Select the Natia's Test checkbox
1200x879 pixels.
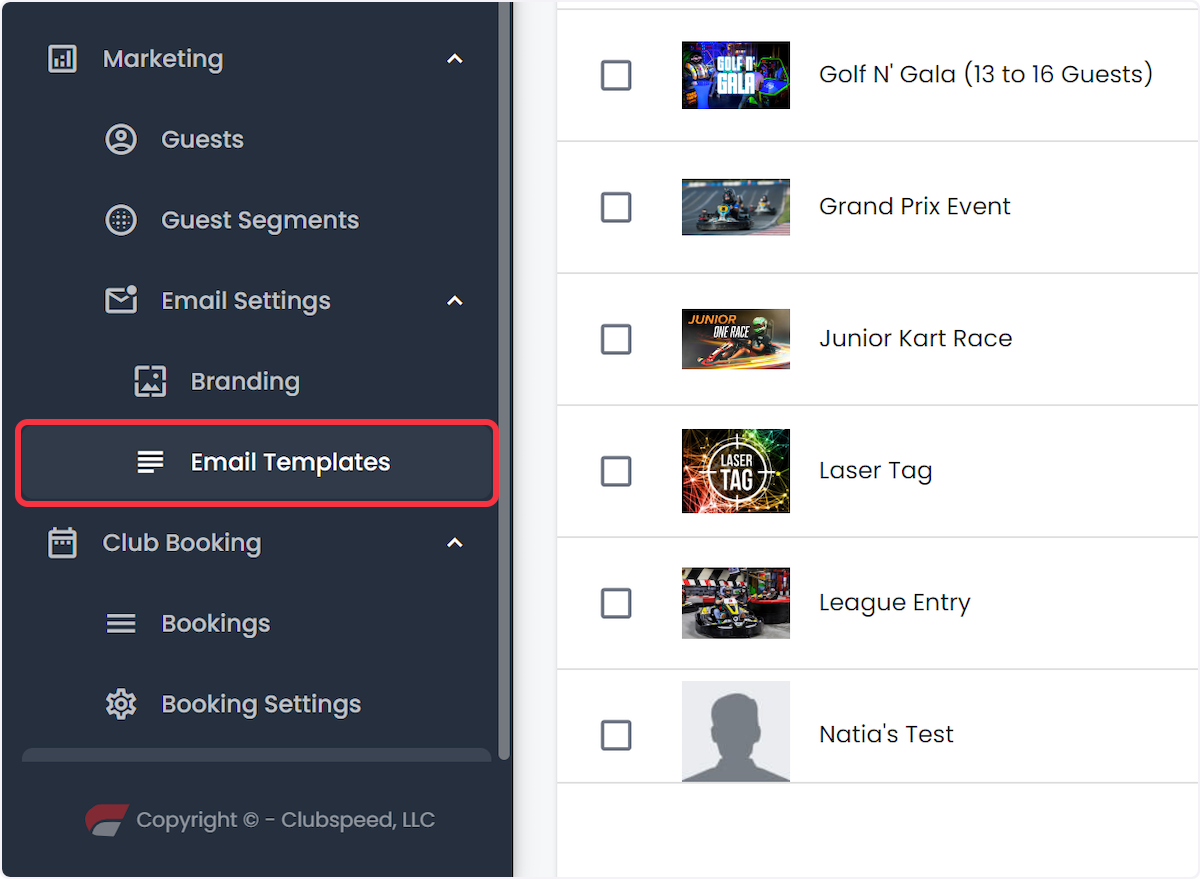(x=616, y=735)
